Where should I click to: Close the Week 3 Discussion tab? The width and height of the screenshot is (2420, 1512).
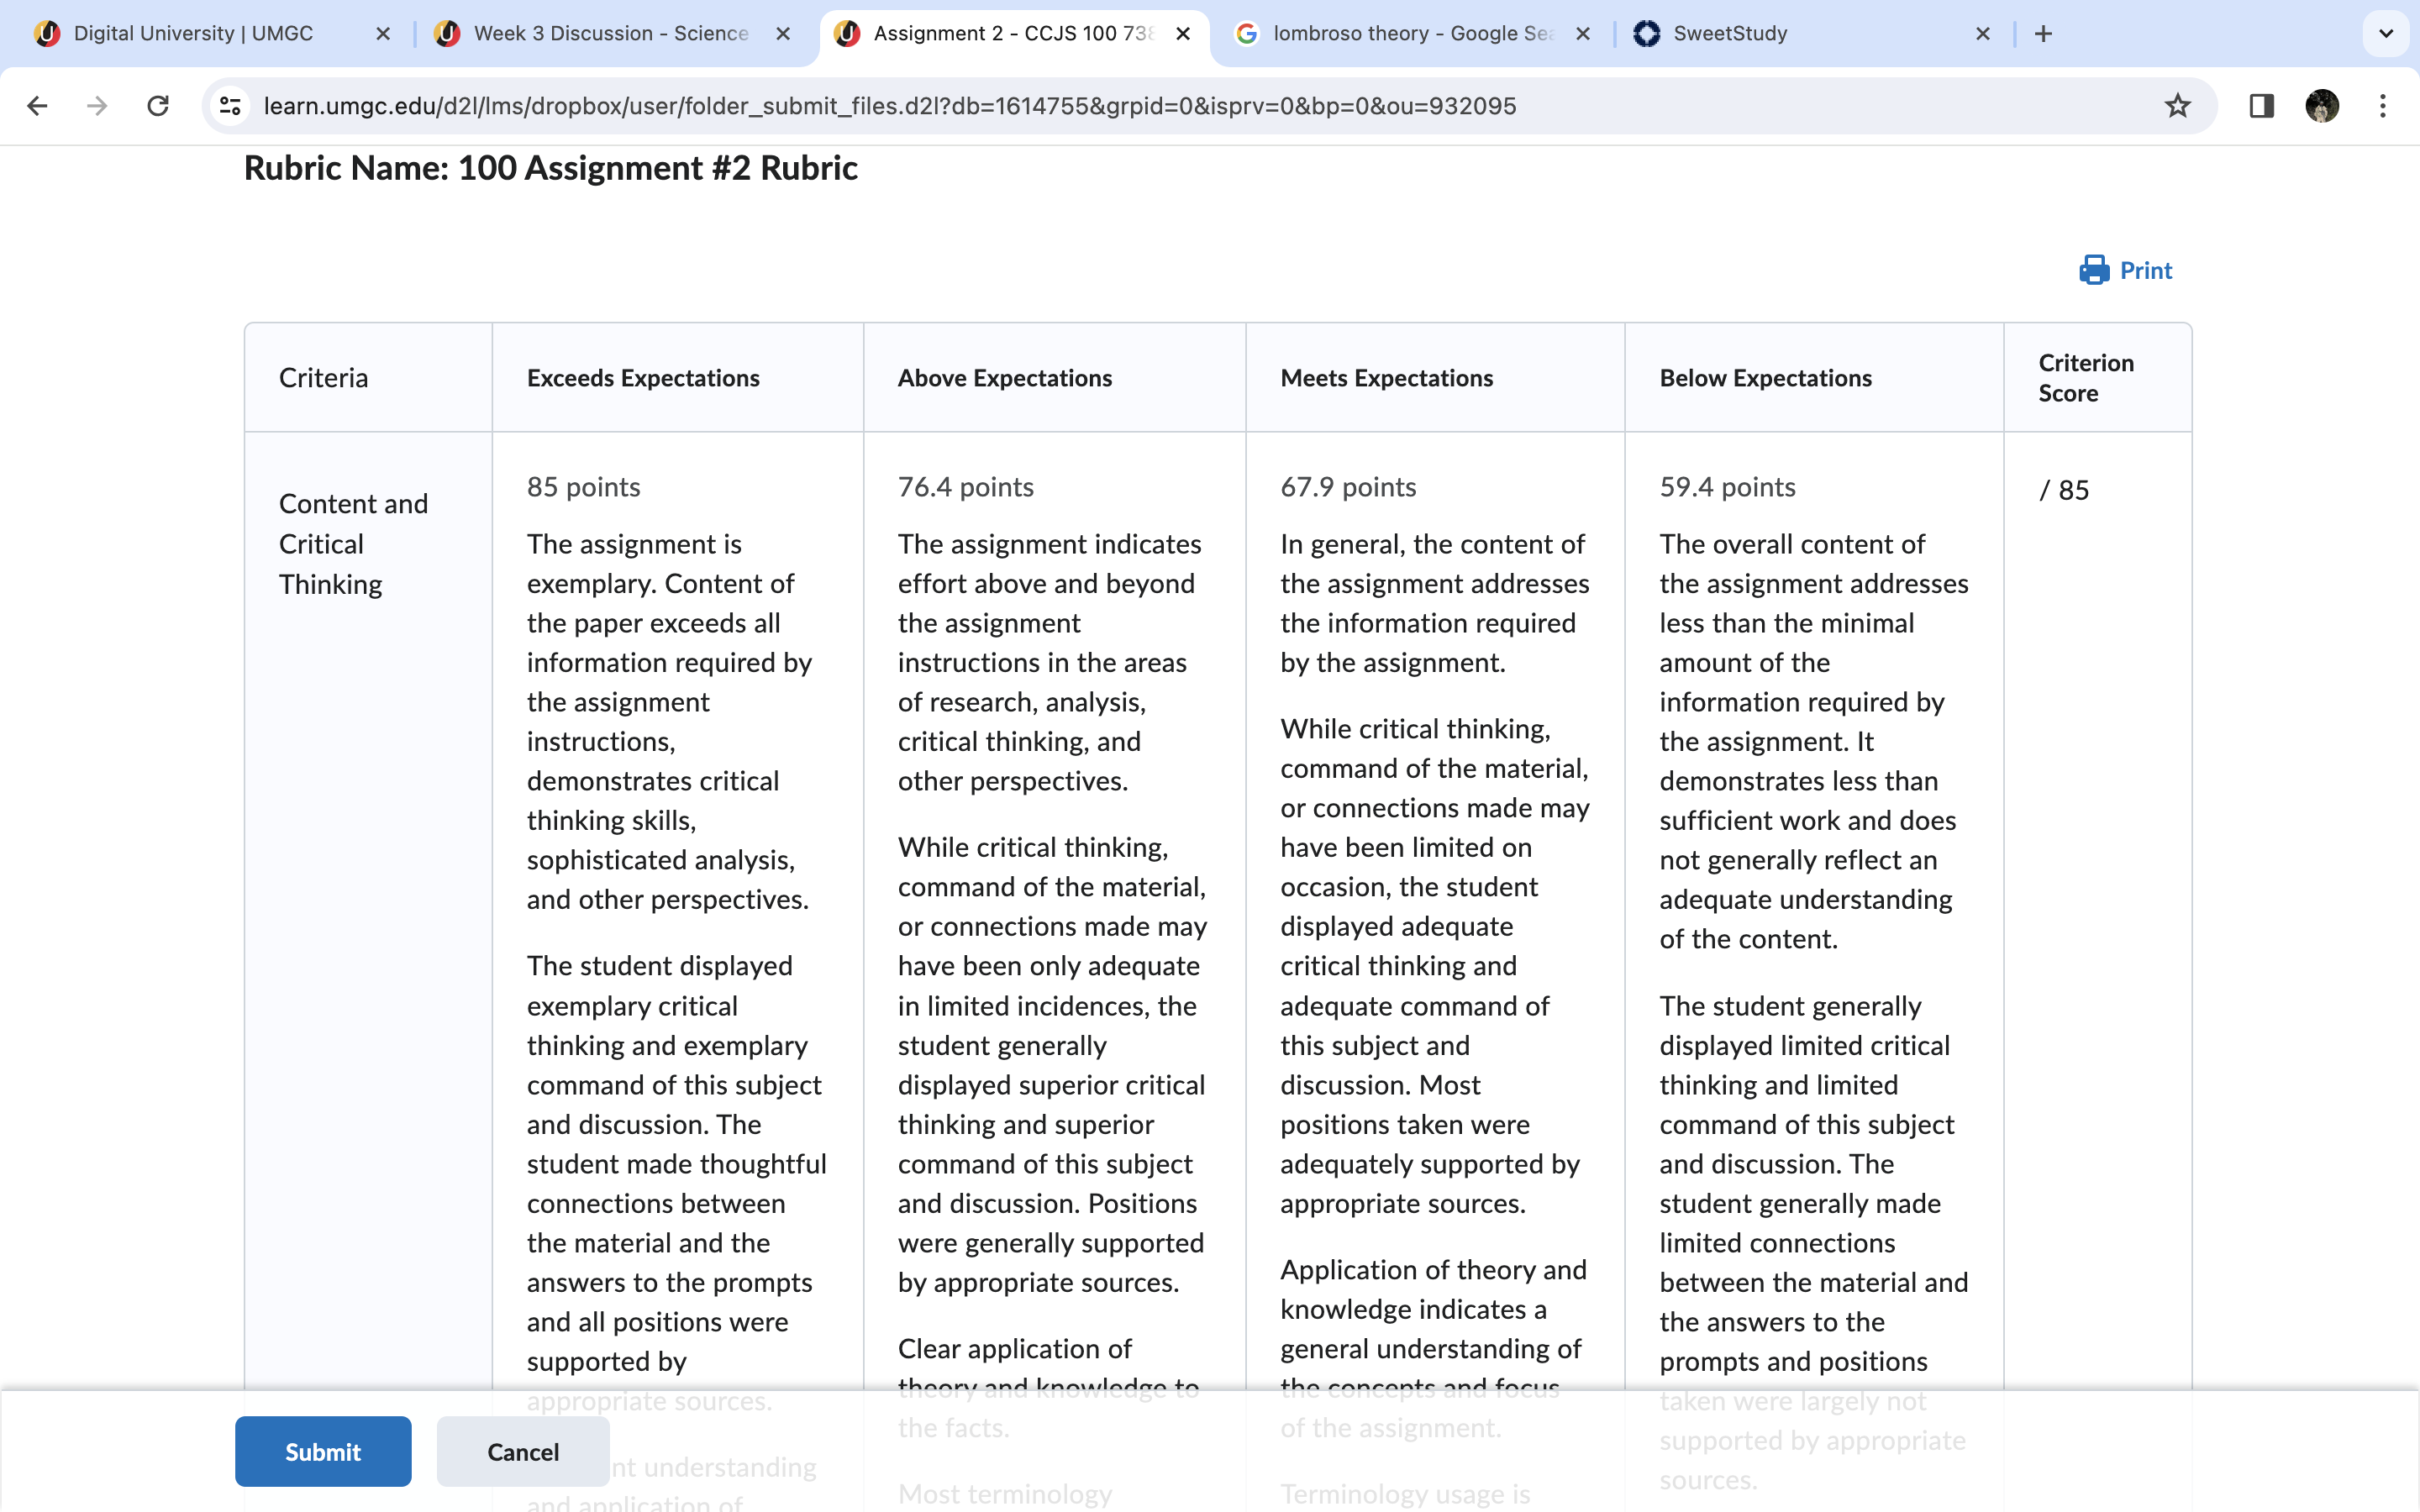pos(783,34)
